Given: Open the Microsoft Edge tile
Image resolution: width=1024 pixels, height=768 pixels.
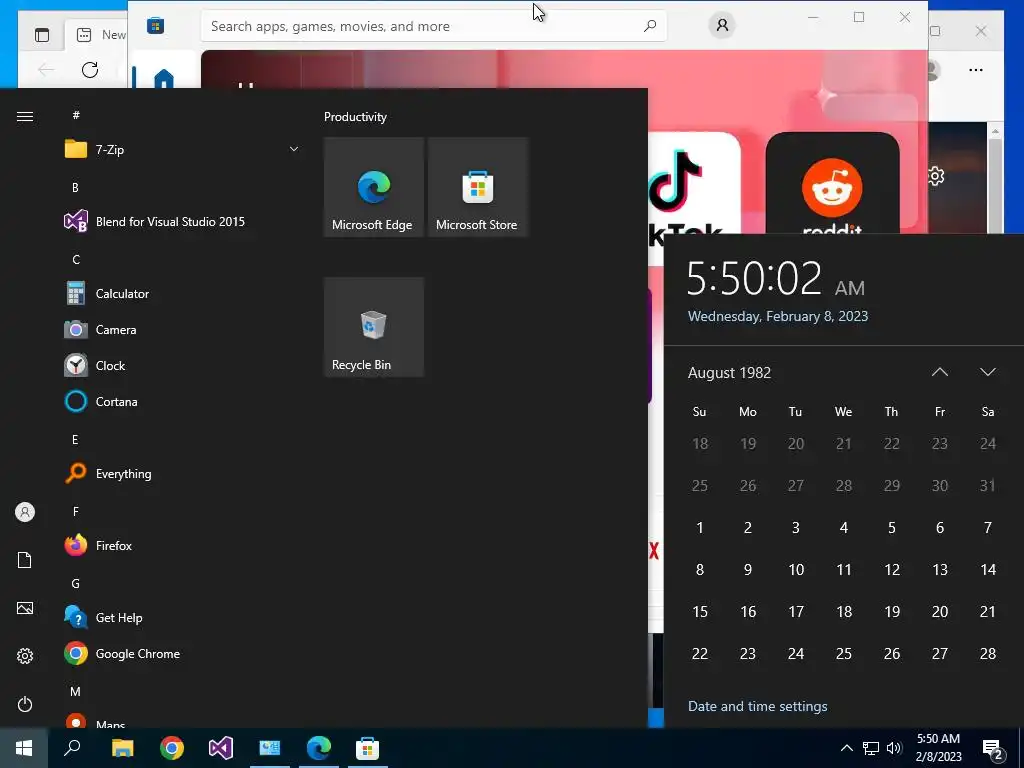Looking at the screenshot, I should (374, 187).
